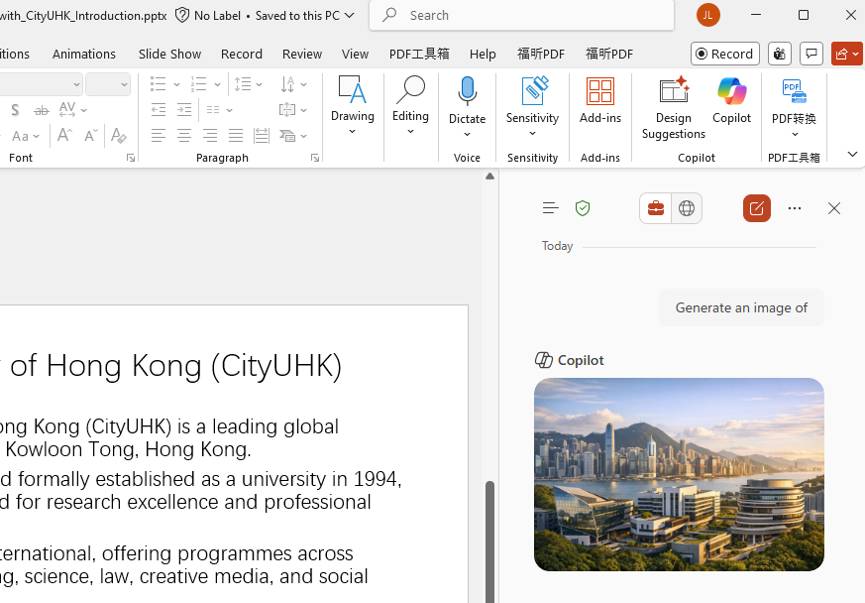Viewport: 865px width, 603px height.
Task: Open the Add-ins gallery
Action: point(600,100)
